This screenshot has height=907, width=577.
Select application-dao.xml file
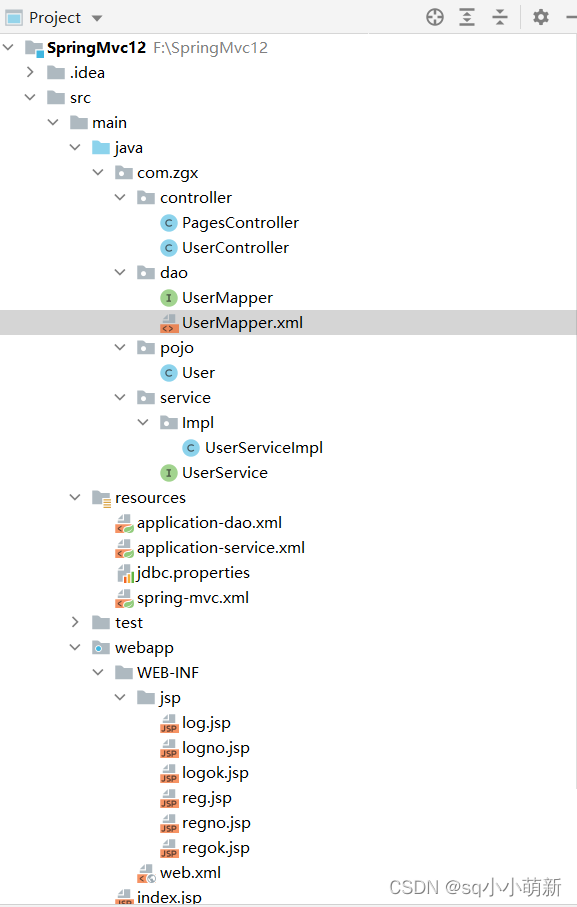[x=209, y=523]
